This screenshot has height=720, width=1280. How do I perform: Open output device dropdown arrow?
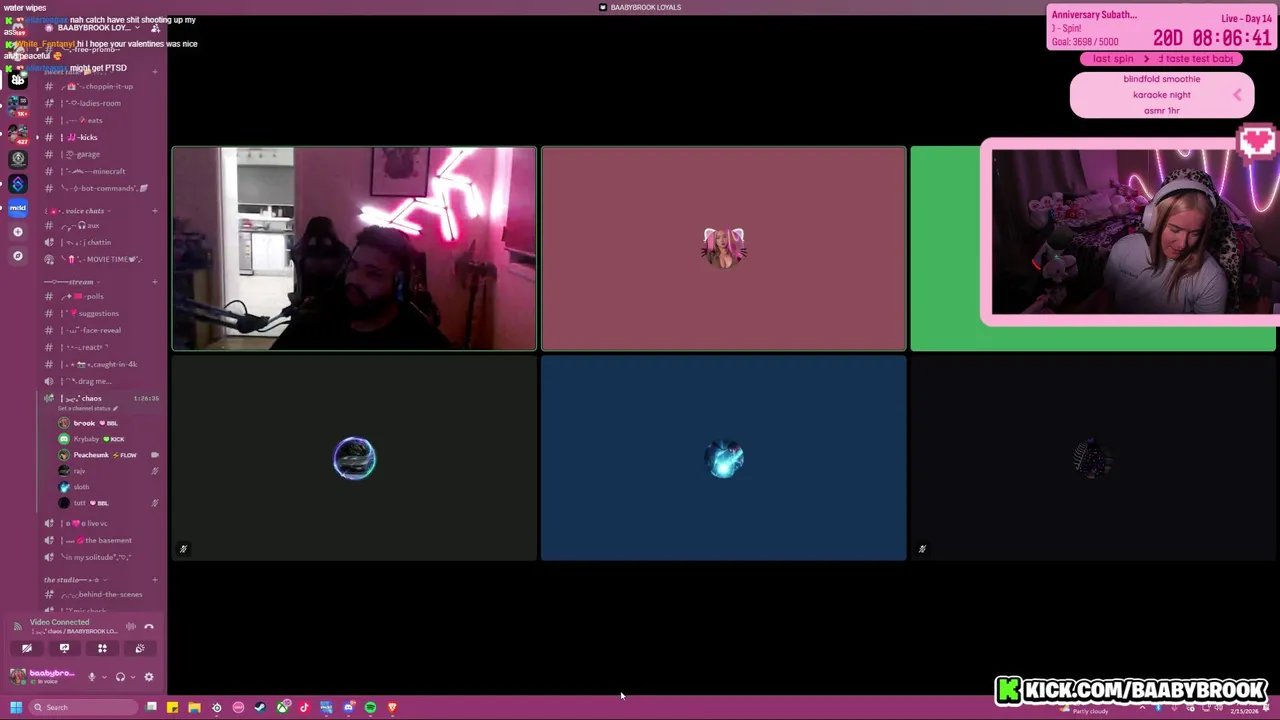point(132,677)
